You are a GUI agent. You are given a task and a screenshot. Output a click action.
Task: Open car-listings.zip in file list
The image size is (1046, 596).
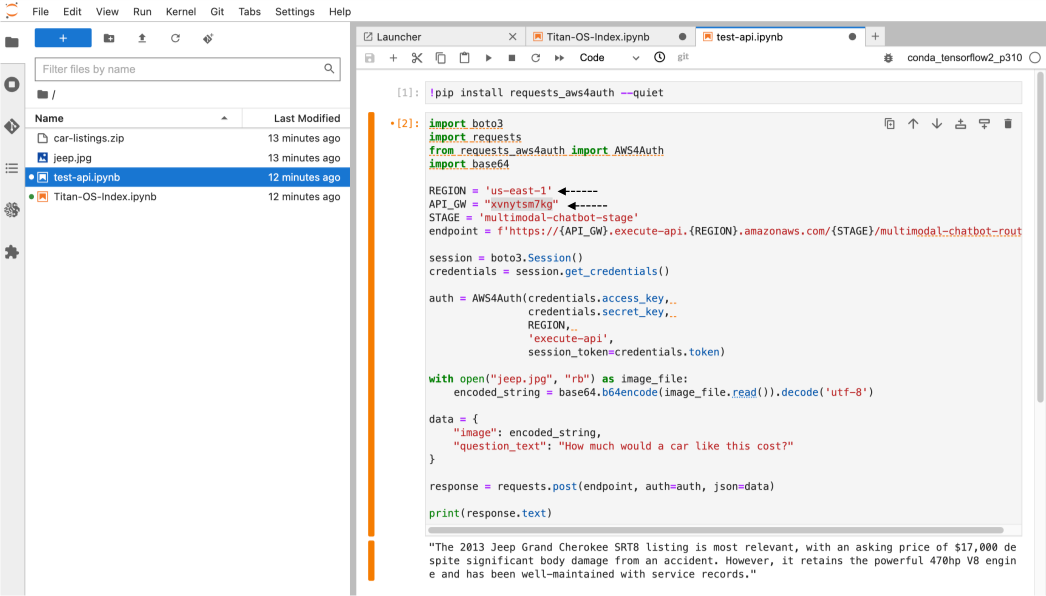point(88,138)
